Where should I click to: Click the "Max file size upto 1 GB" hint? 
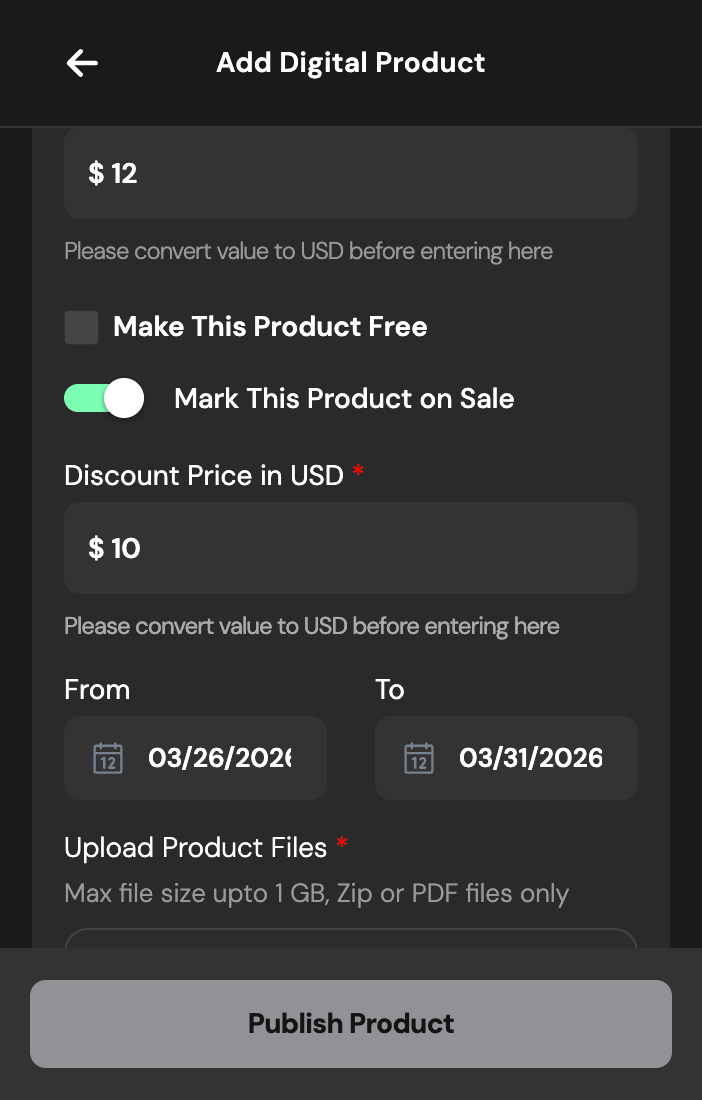(316, 893)
